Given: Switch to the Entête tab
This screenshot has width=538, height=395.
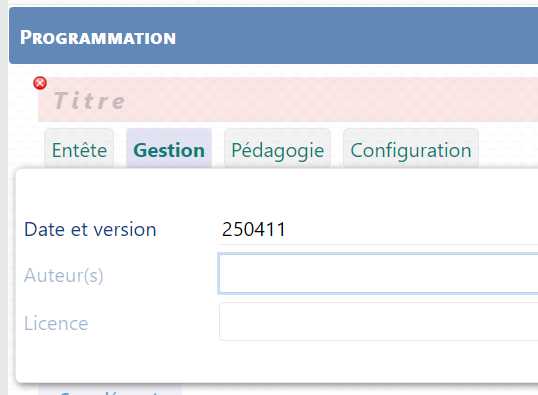Looking at the screenshot, I should coord(79,150).
